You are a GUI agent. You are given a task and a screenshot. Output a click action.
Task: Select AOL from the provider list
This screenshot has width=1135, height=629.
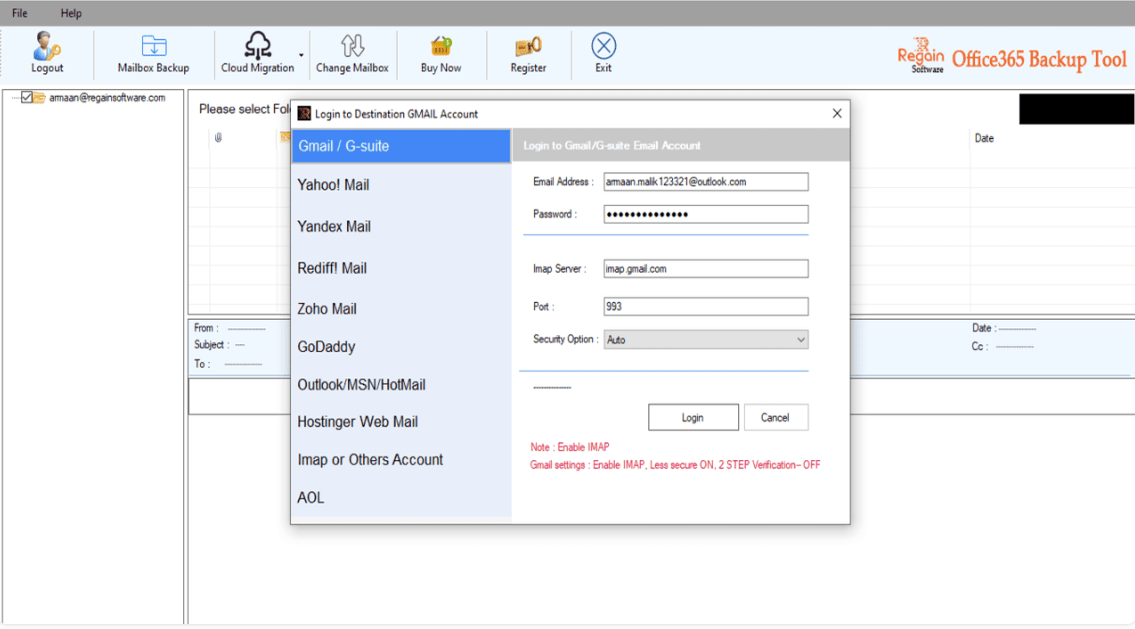(x=310, y=496)
